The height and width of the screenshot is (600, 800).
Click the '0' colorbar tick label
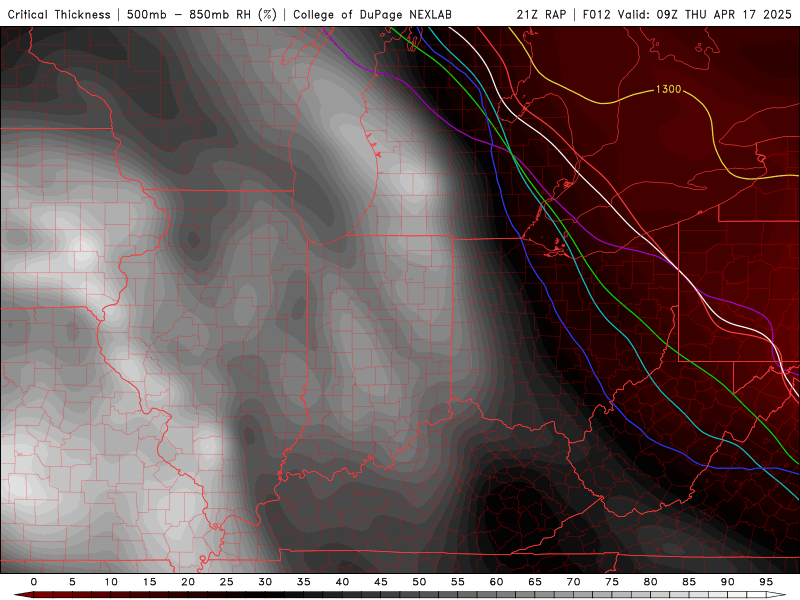coord(34,582)
